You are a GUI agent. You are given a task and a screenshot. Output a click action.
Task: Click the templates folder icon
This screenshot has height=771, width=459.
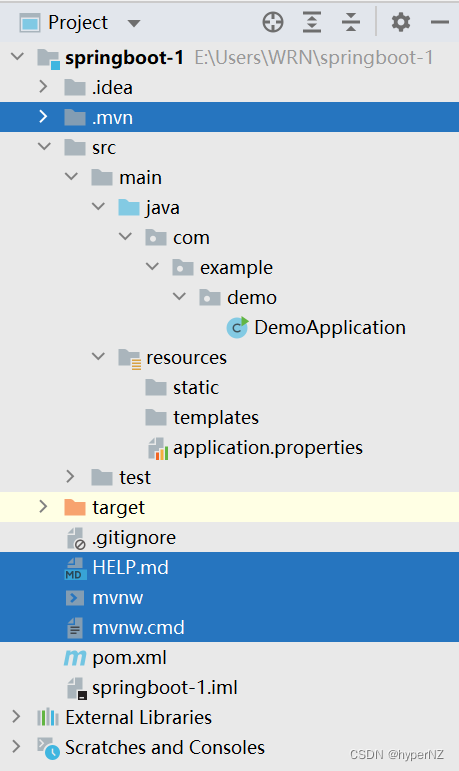156,417
